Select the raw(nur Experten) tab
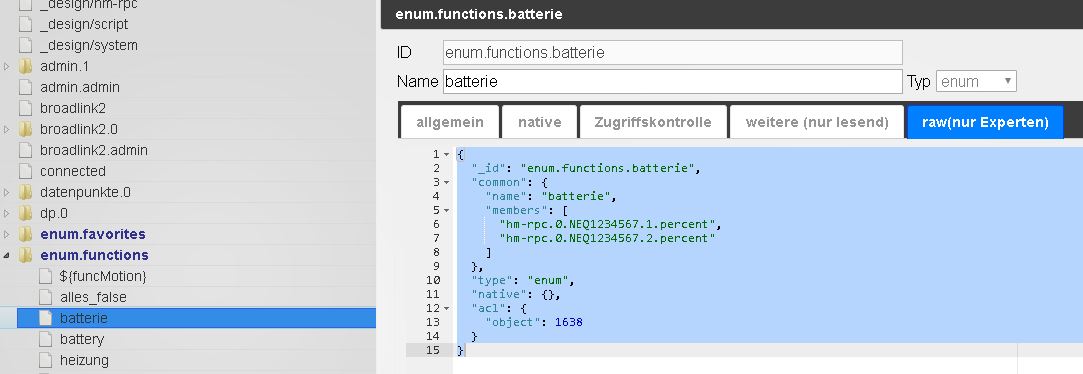This screenshot has width=1083, height=374. coord(985,122)
